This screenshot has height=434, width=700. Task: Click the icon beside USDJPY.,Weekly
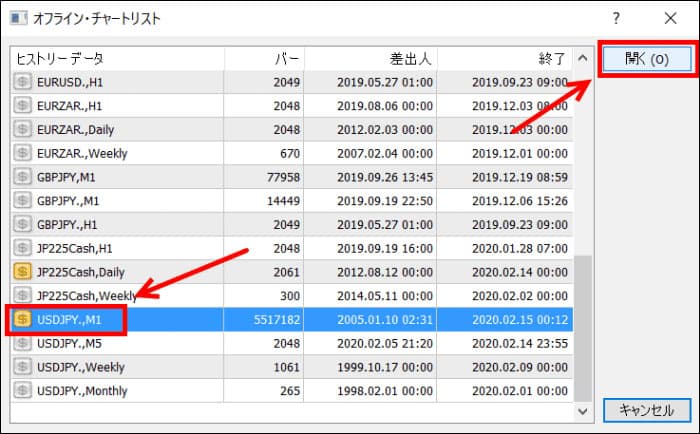pyautogui.click(x=23, y=366)
